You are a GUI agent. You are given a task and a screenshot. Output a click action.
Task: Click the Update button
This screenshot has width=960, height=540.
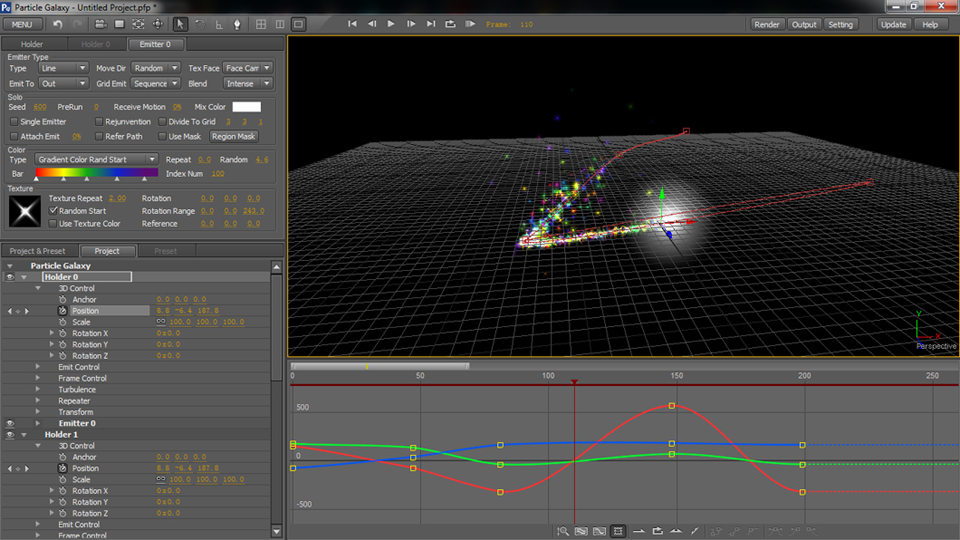(x=893, y=24)
